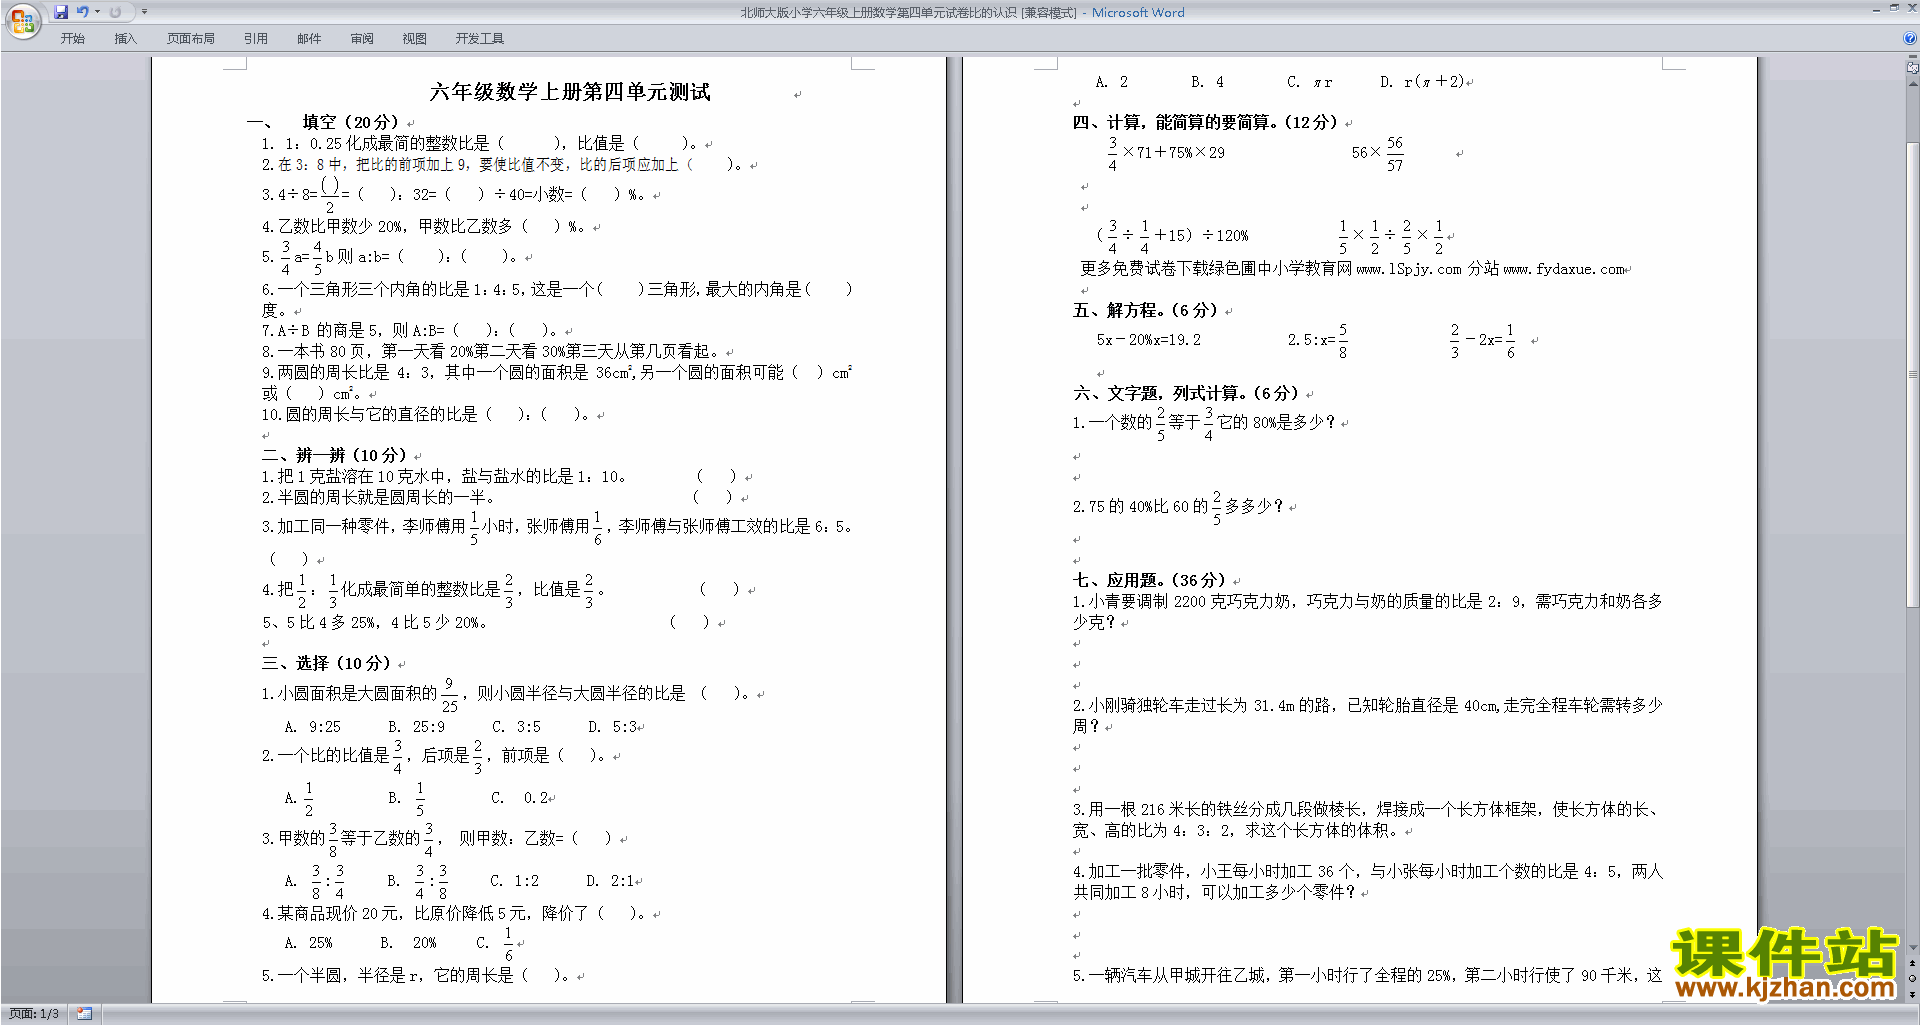1920x1025 pixels.
Task: Click the macro recording icon in the status bar
Action: pyautogui.click(x=84, y=1014)
